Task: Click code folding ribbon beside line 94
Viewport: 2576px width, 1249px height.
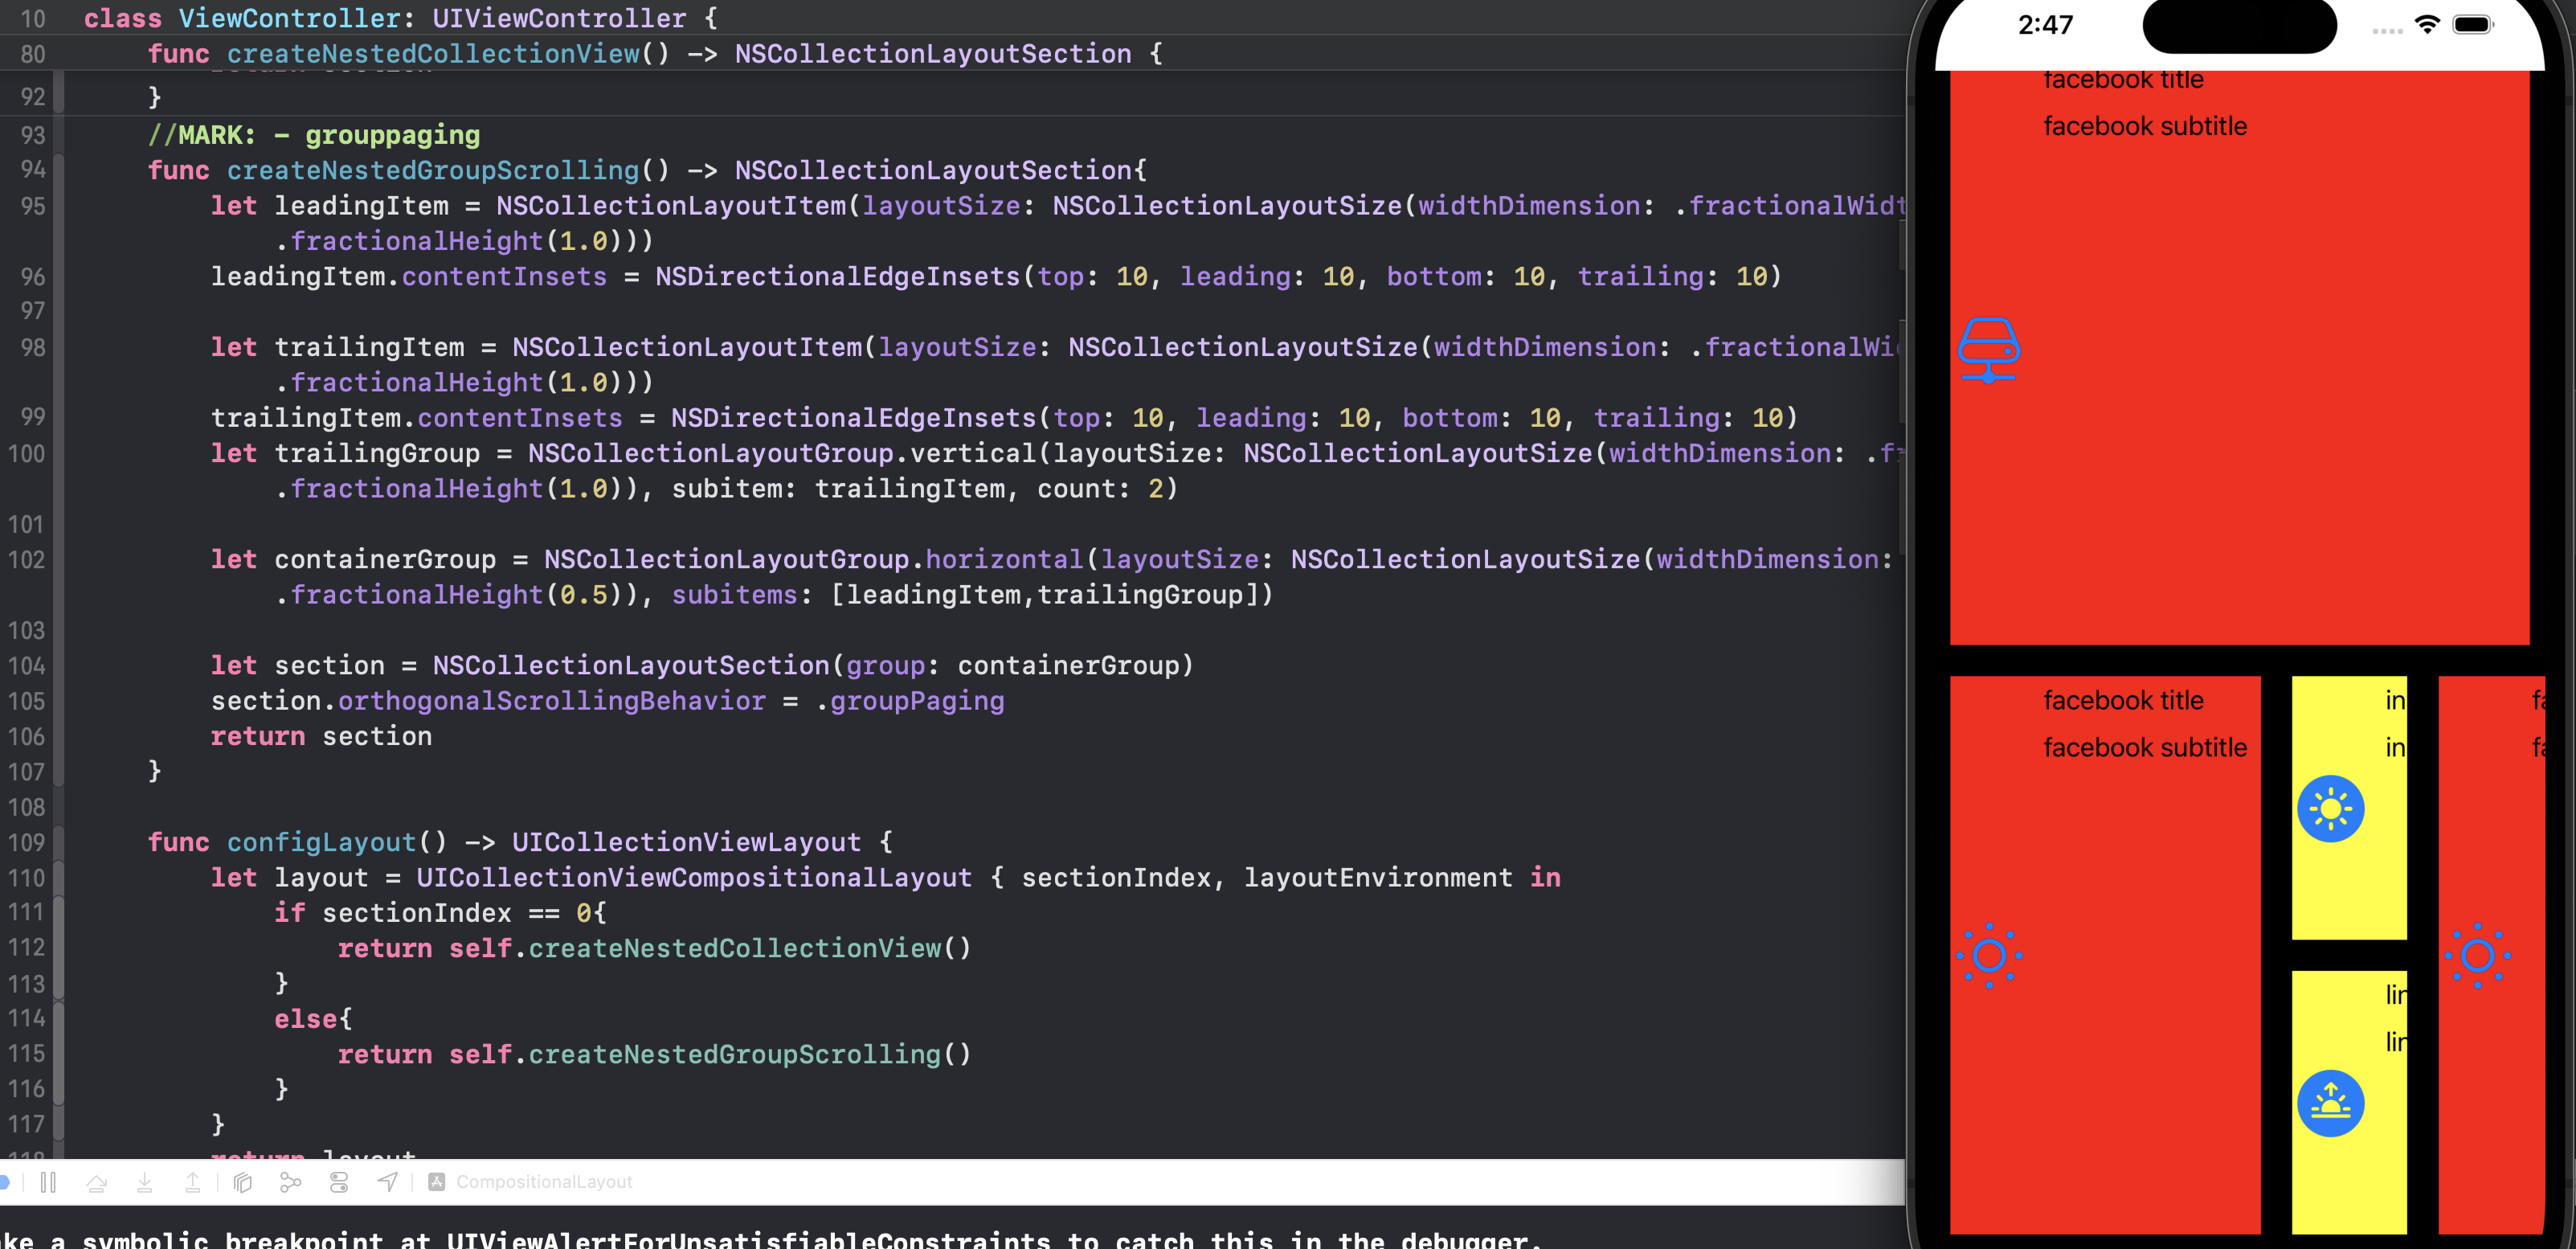Action: click(59, 170)
